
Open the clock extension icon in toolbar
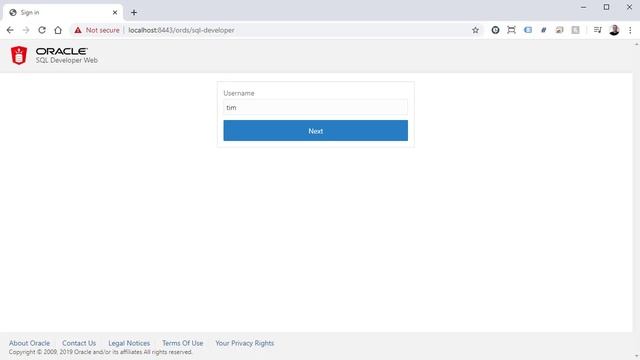pyautogui.click(x=495, y=30)
